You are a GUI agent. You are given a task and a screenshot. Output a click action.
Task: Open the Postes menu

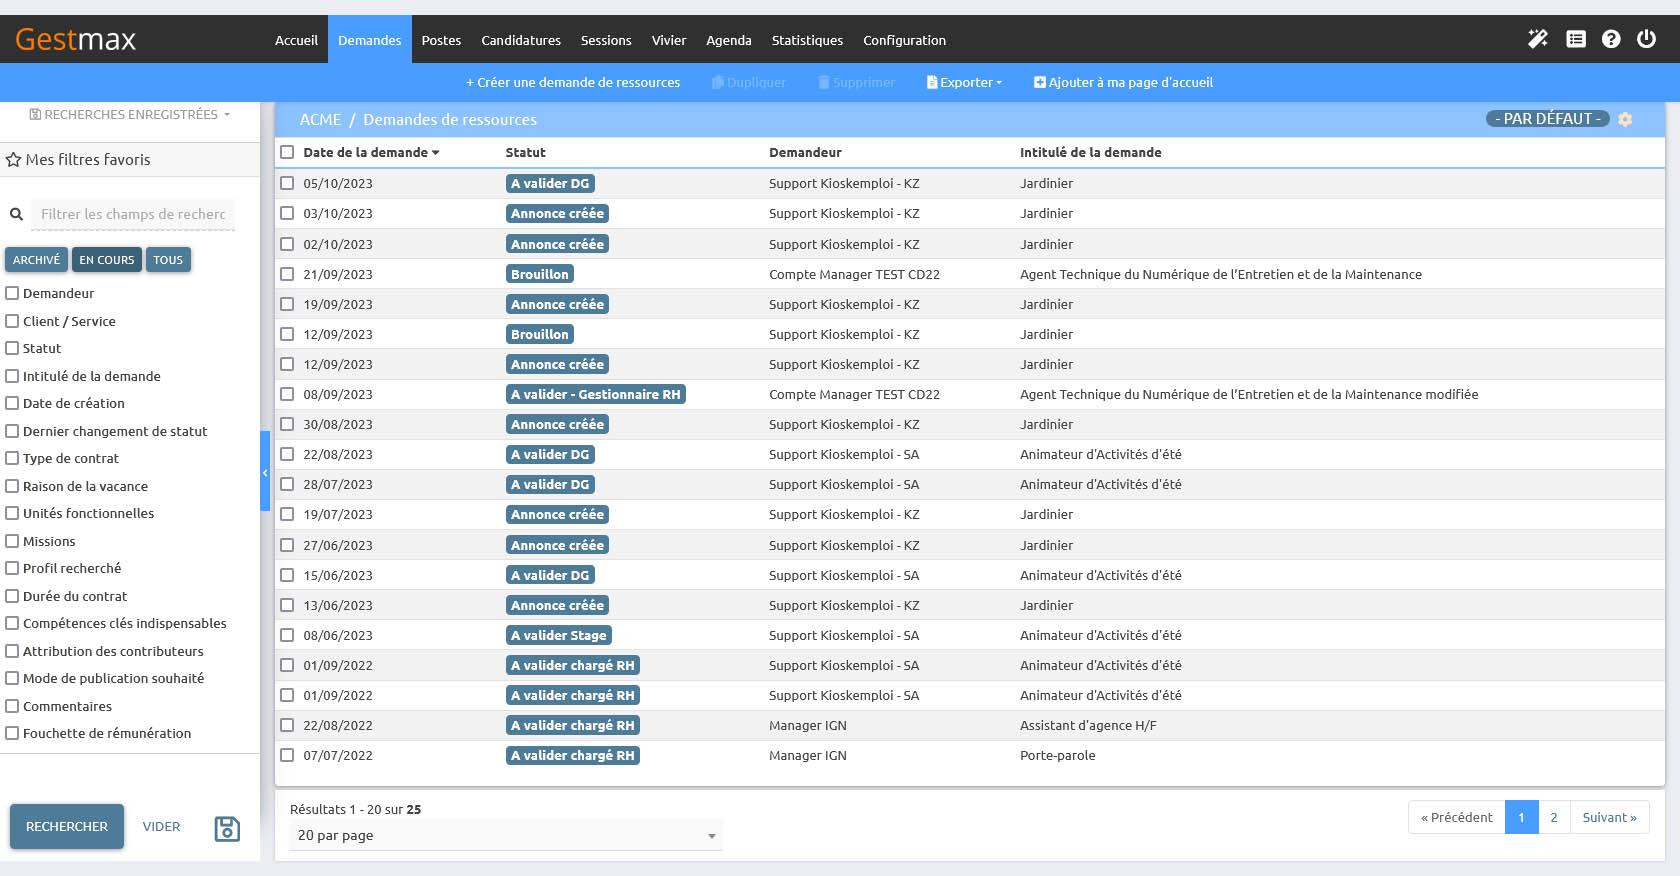[441, 40]
